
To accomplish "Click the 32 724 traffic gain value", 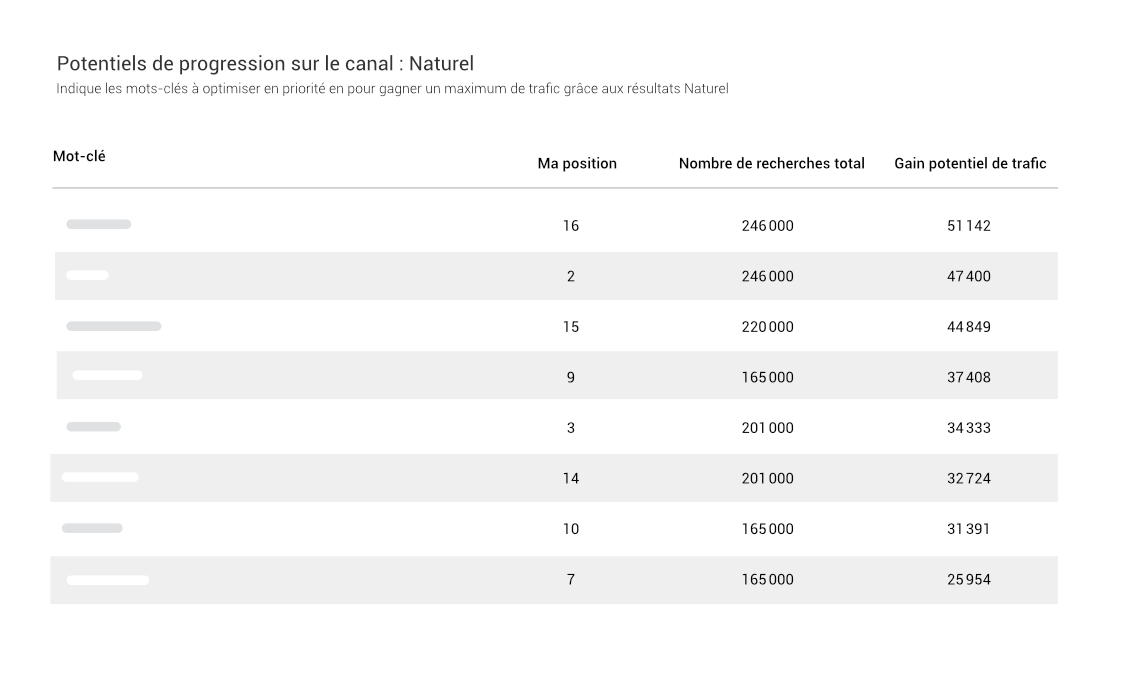I will 969,478.
